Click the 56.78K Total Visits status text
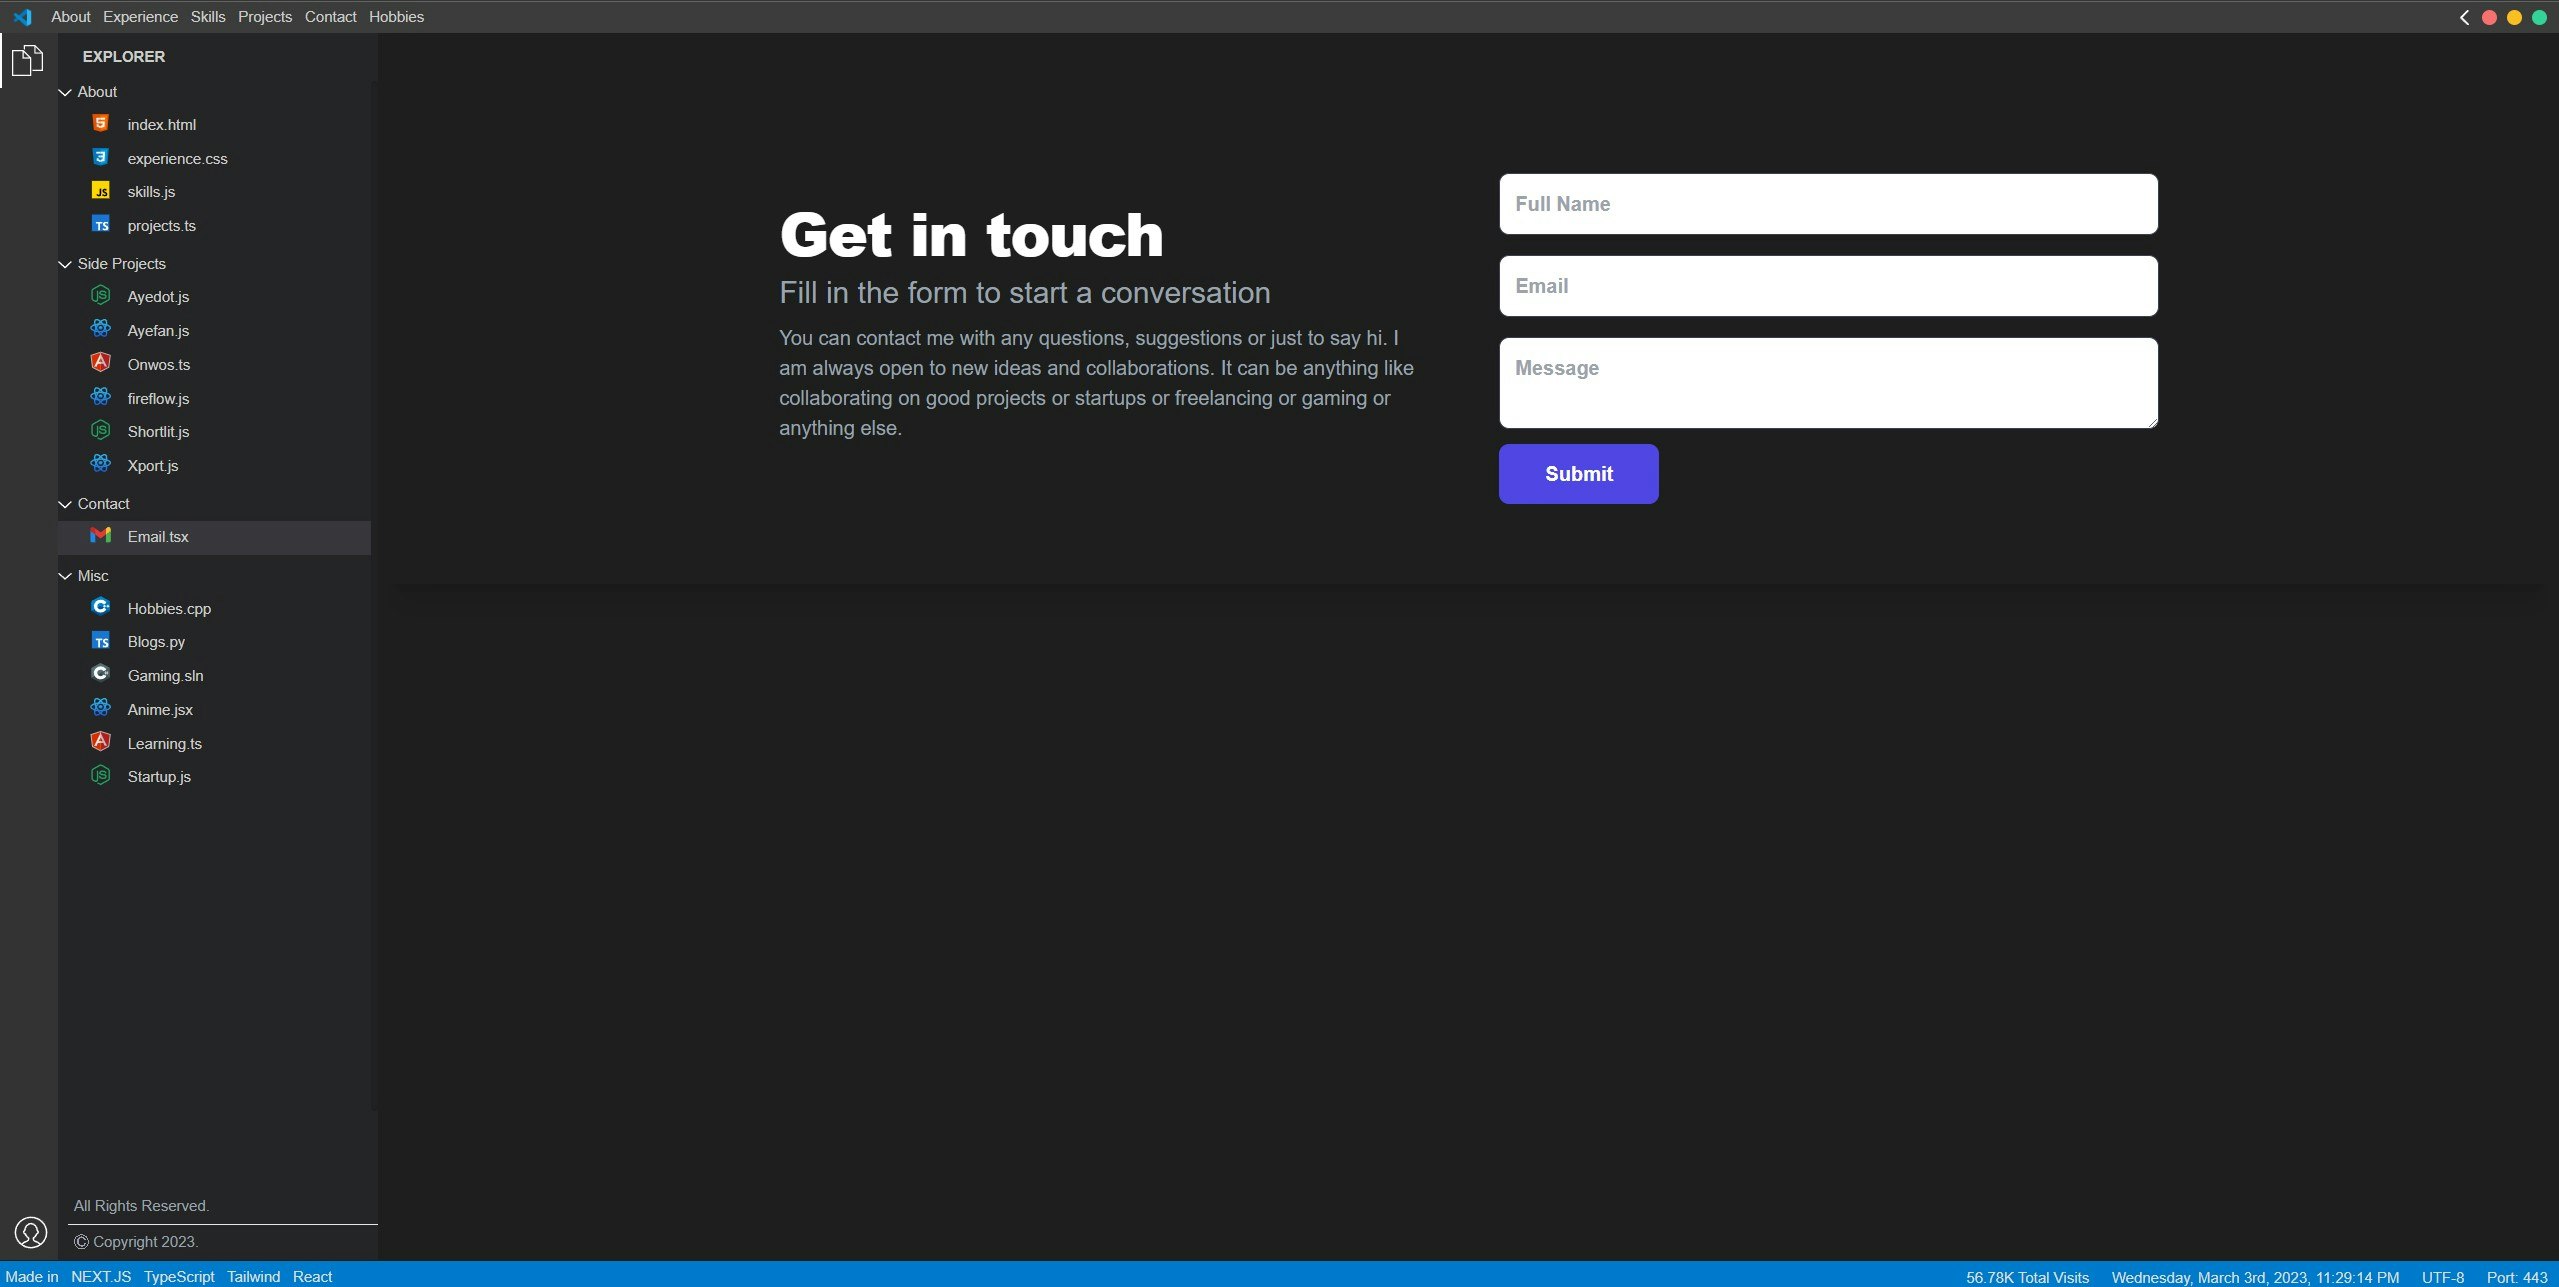This screenshot has width=2559, height=1287. [2027, 1277]
